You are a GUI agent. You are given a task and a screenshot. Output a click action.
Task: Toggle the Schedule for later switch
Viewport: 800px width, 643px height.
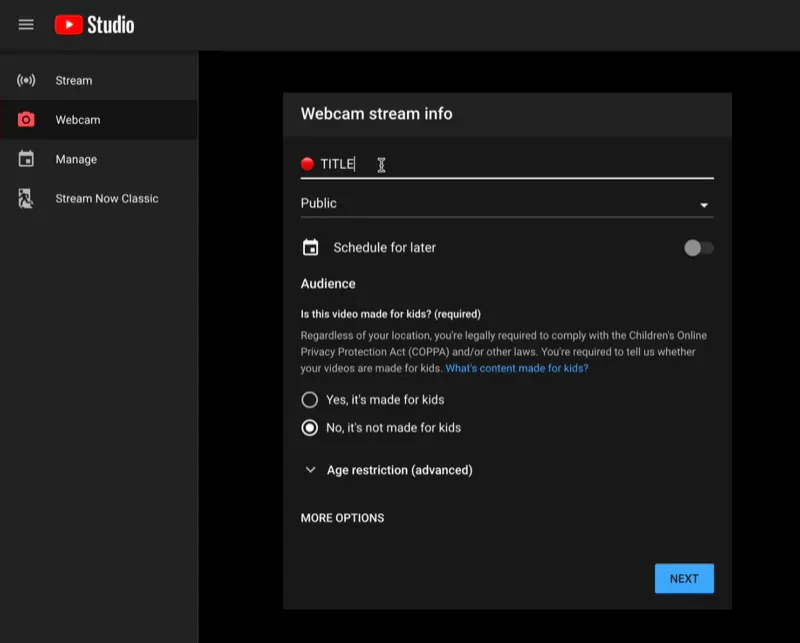click(x=699, y=248)
